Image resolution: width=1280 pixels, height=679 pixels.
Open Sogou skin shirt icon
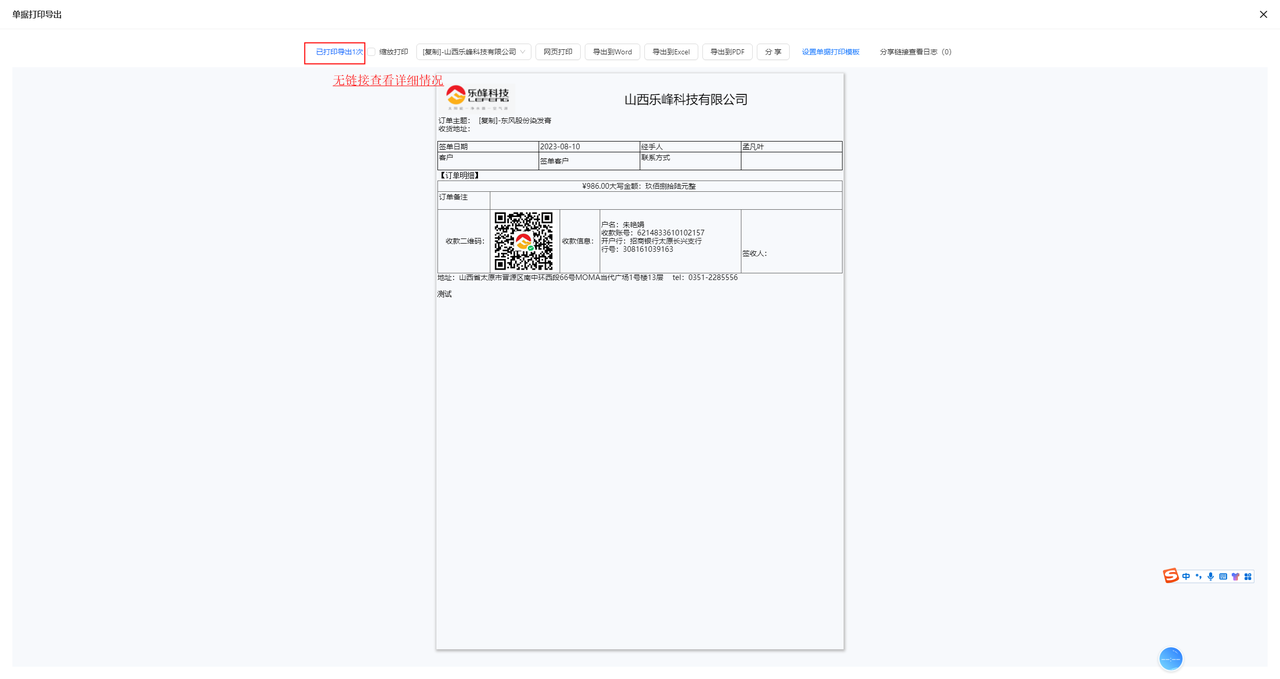[x=1235, y=577]
